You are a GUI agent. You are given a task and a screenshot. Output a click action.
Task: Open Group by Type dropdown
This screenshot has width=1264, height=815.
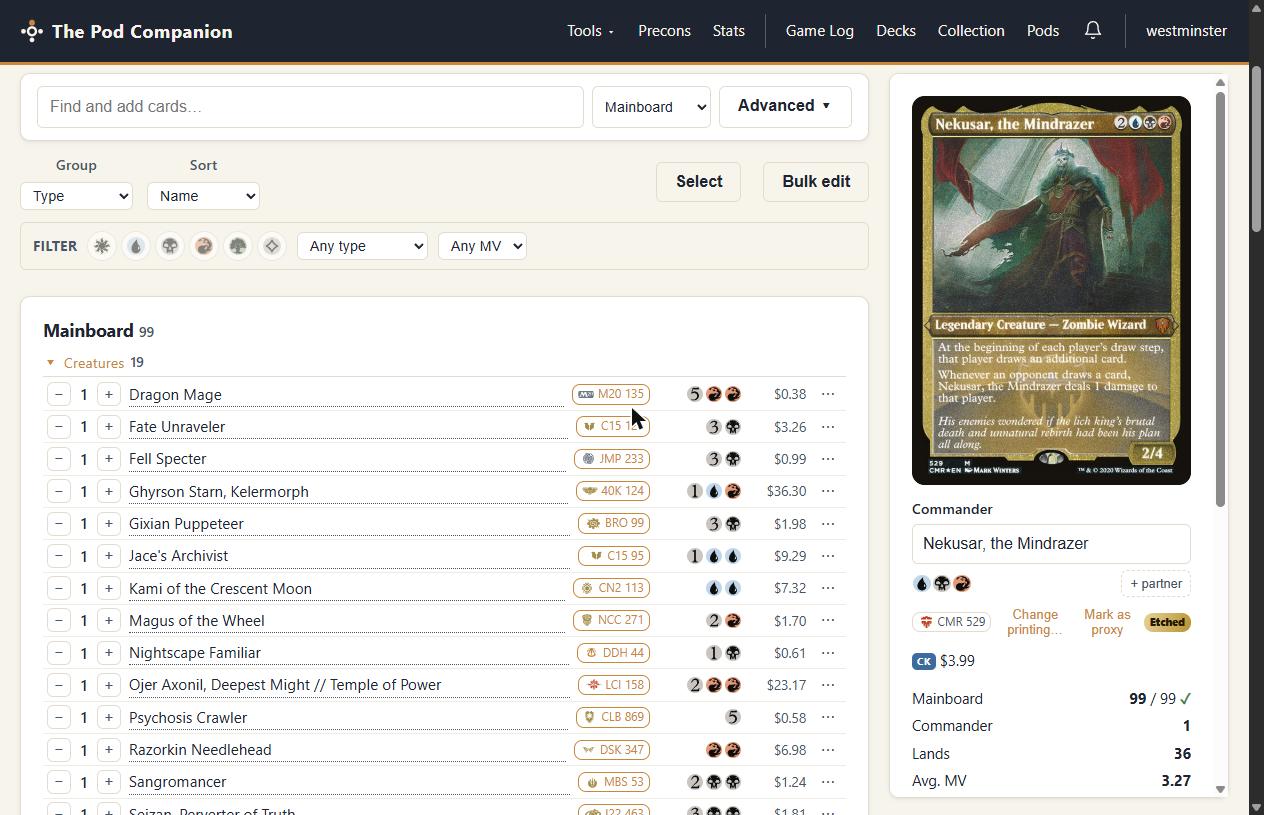coord(76,196)
